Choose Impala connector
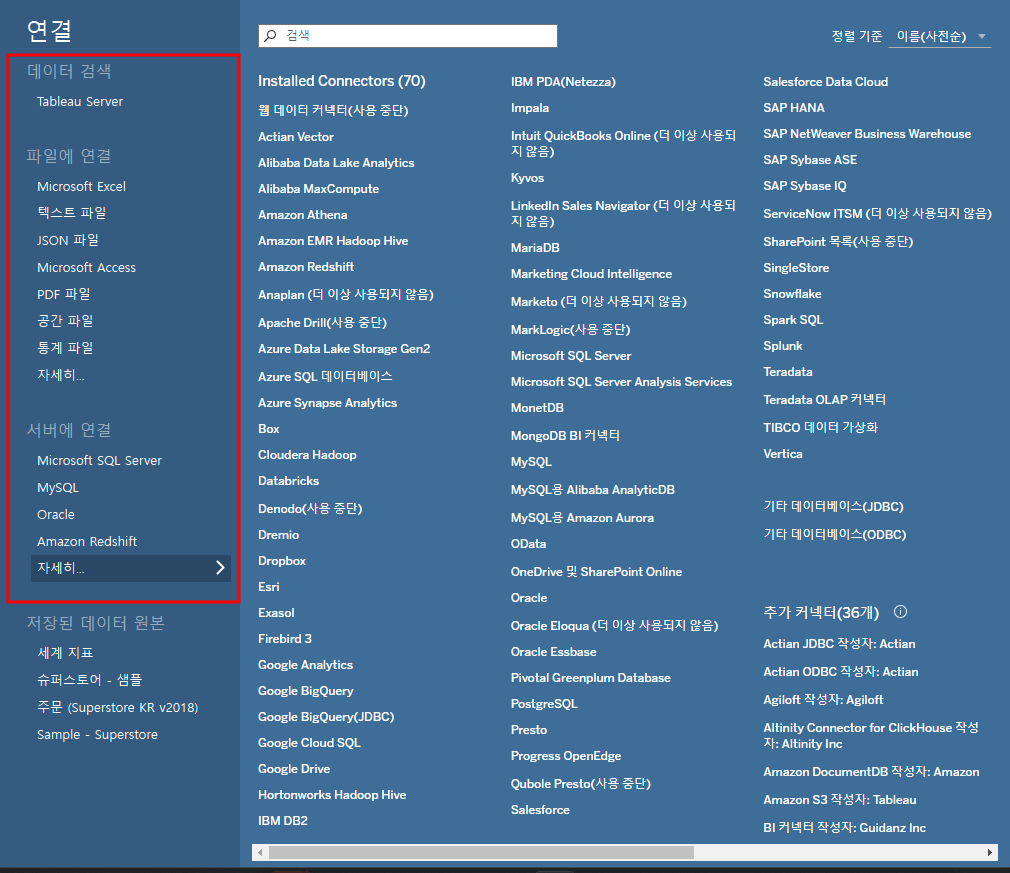 point(529,108)
